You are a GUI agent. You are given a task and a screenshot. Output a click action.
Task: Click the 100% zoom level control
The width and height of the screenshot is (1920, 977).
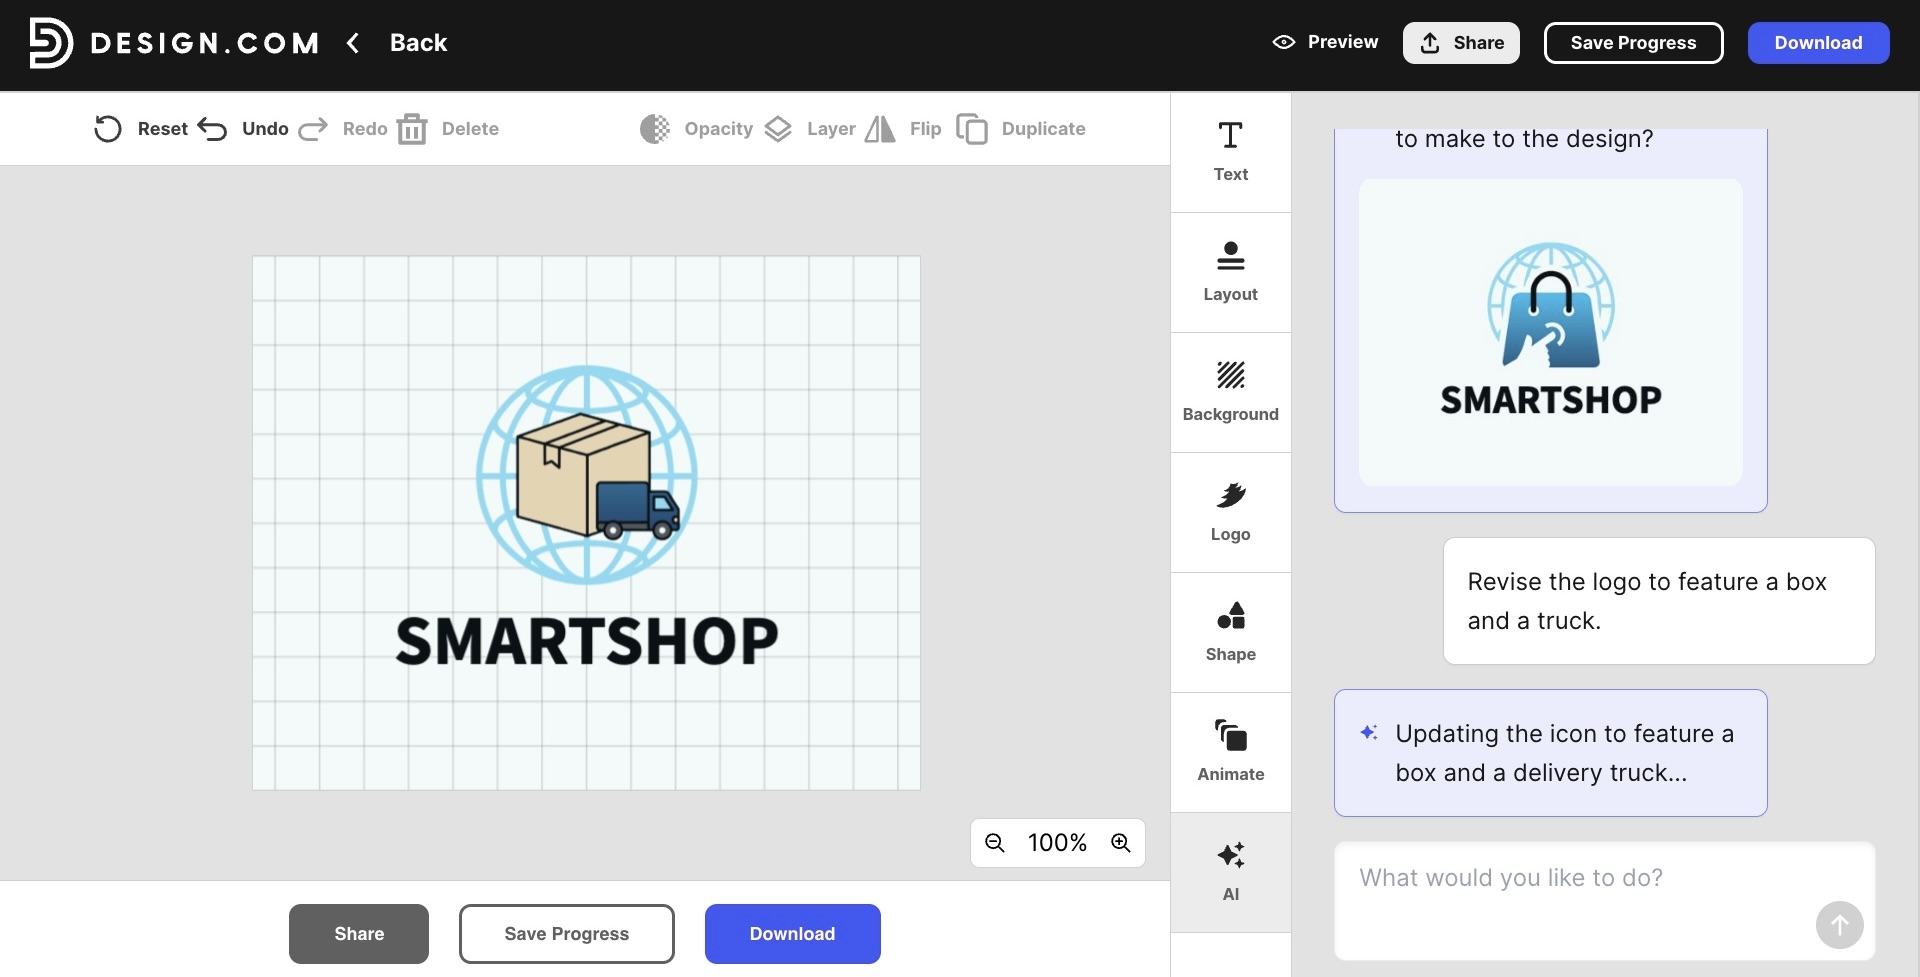point(1057,843)
